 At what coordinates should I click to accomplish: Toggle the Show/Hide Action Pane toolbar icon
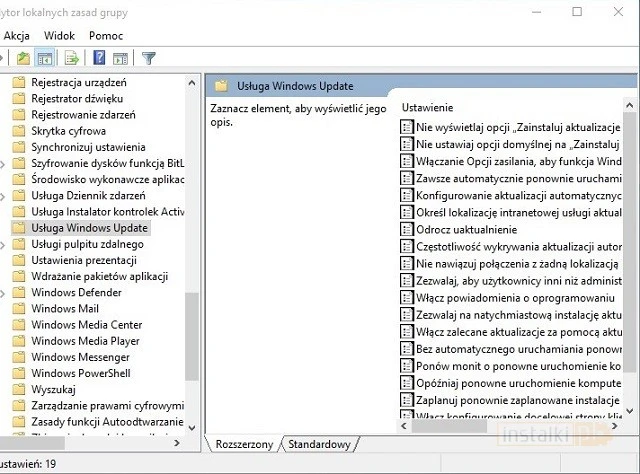120,58
